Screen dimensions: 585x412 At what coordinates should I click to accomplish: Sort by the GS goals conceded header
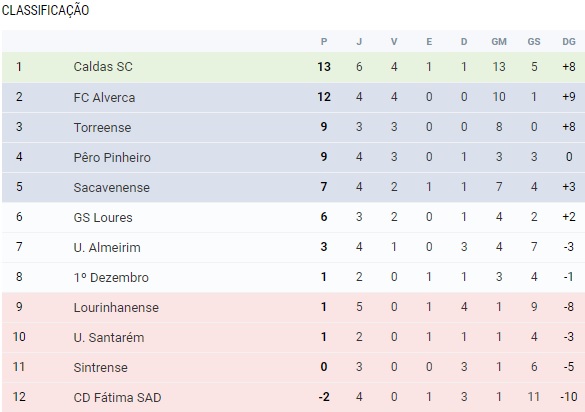click(534, 41)
